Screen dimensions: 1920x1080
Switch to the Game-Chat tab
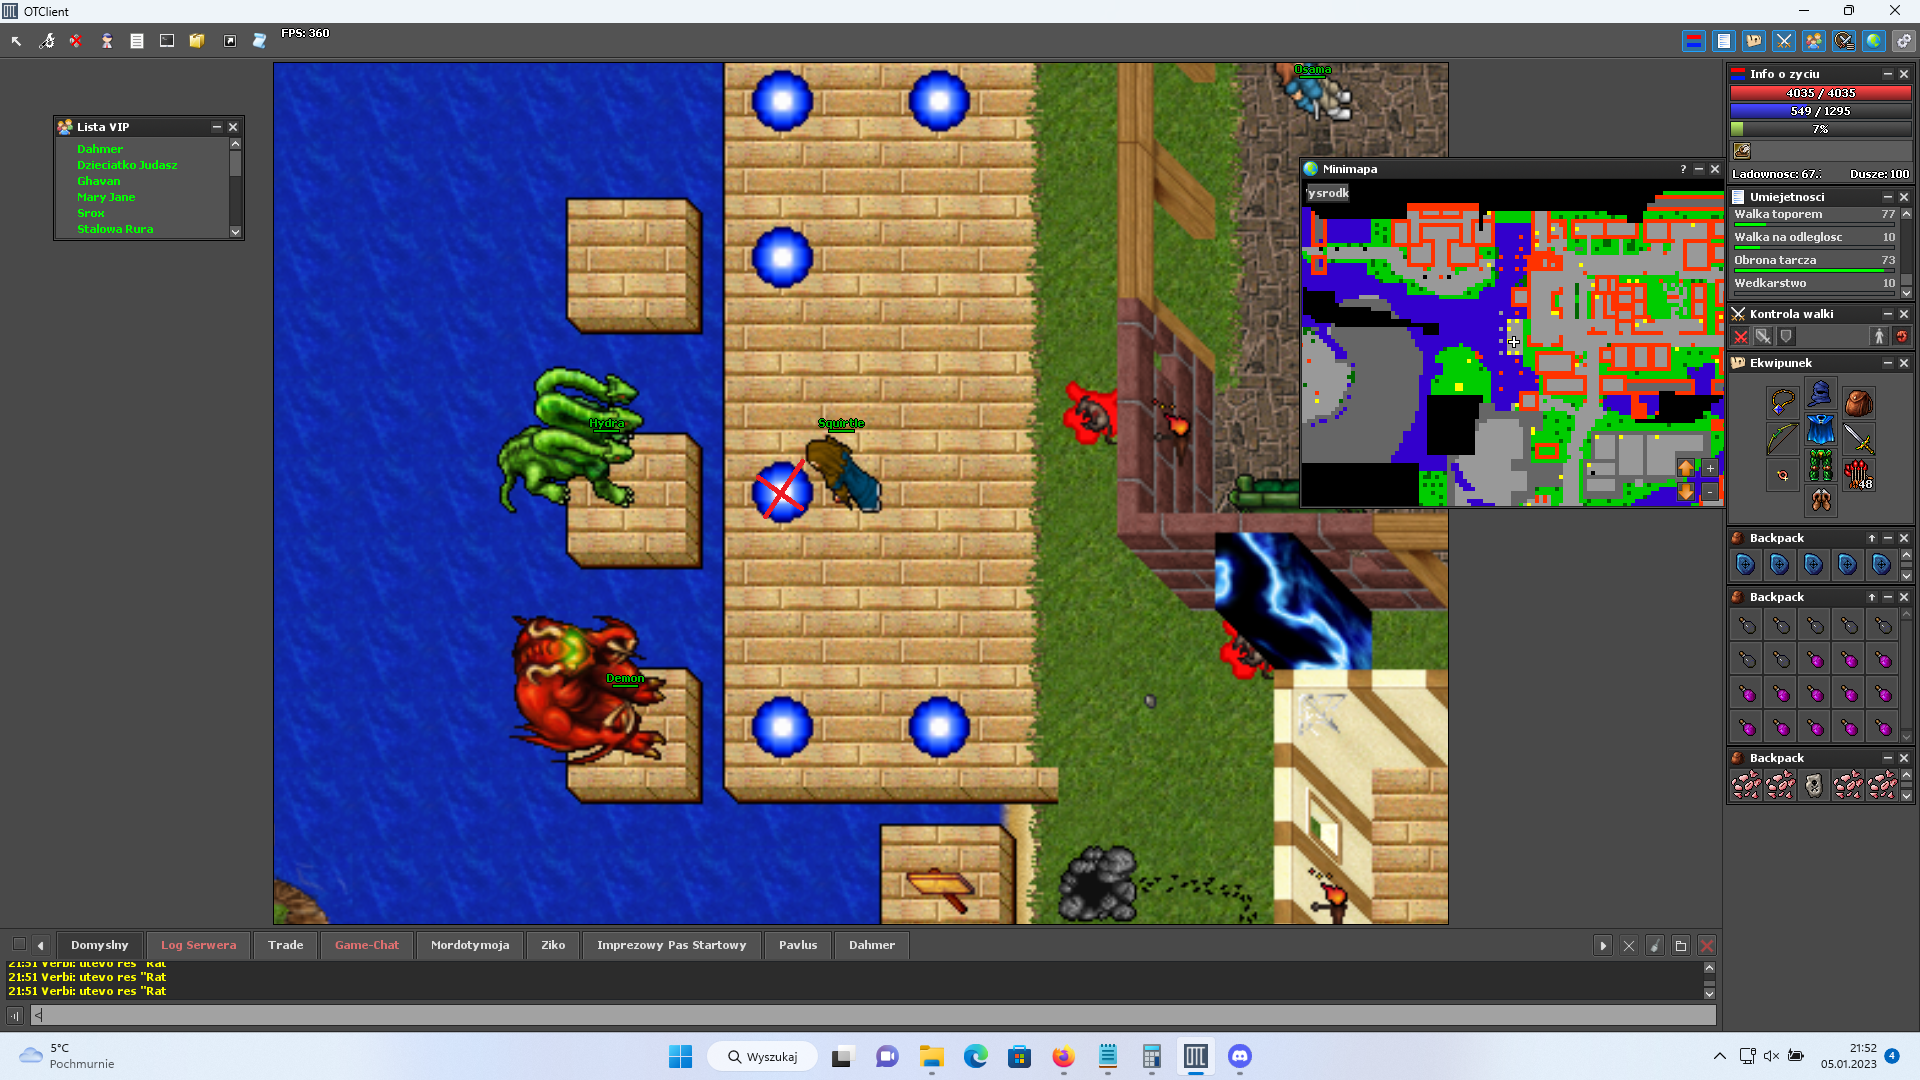366,945
